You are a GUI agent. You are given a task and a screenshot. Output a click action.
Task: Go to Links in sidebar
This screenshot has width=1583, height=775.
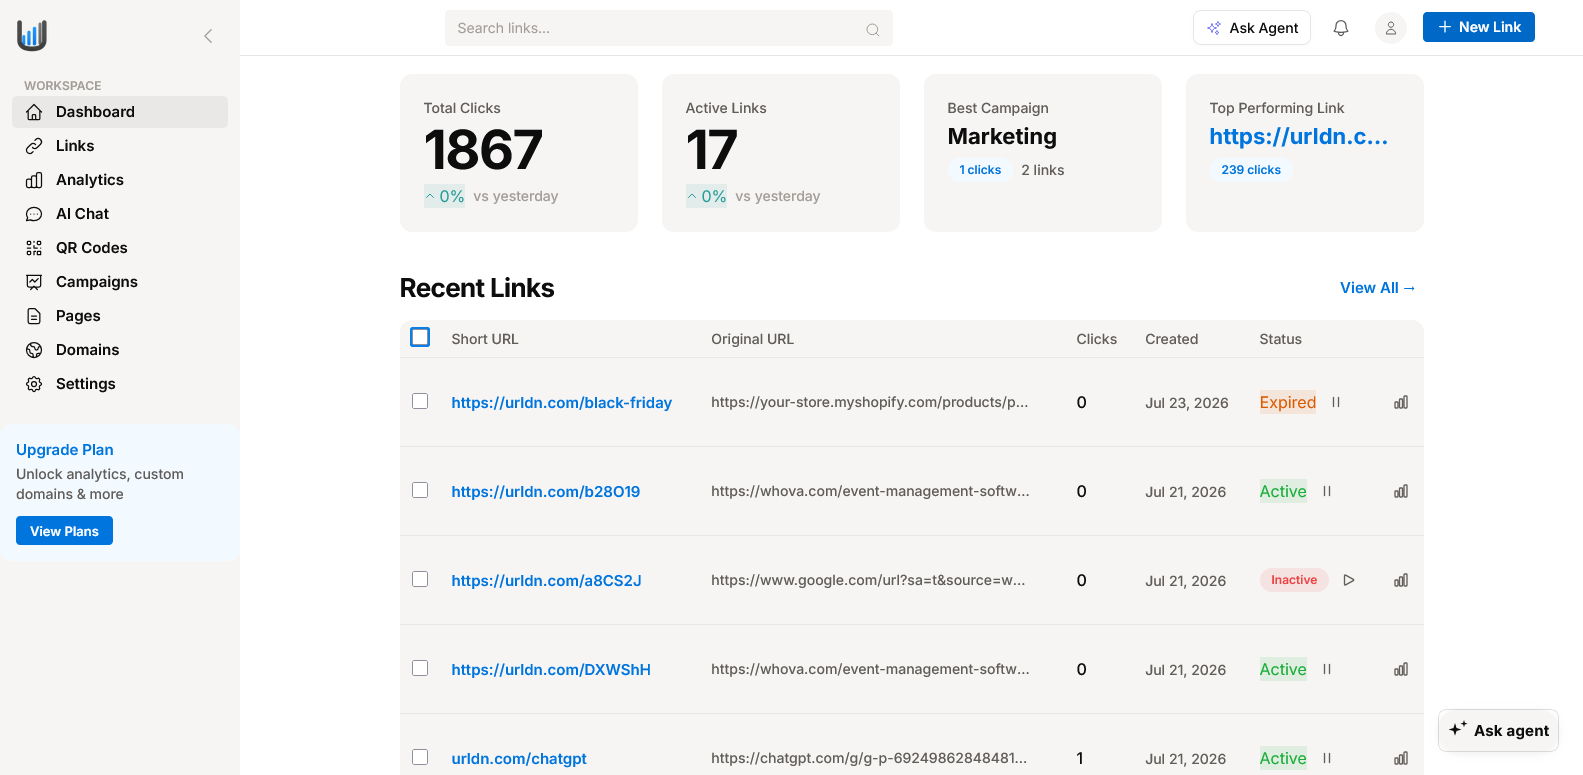coord(120,146)
